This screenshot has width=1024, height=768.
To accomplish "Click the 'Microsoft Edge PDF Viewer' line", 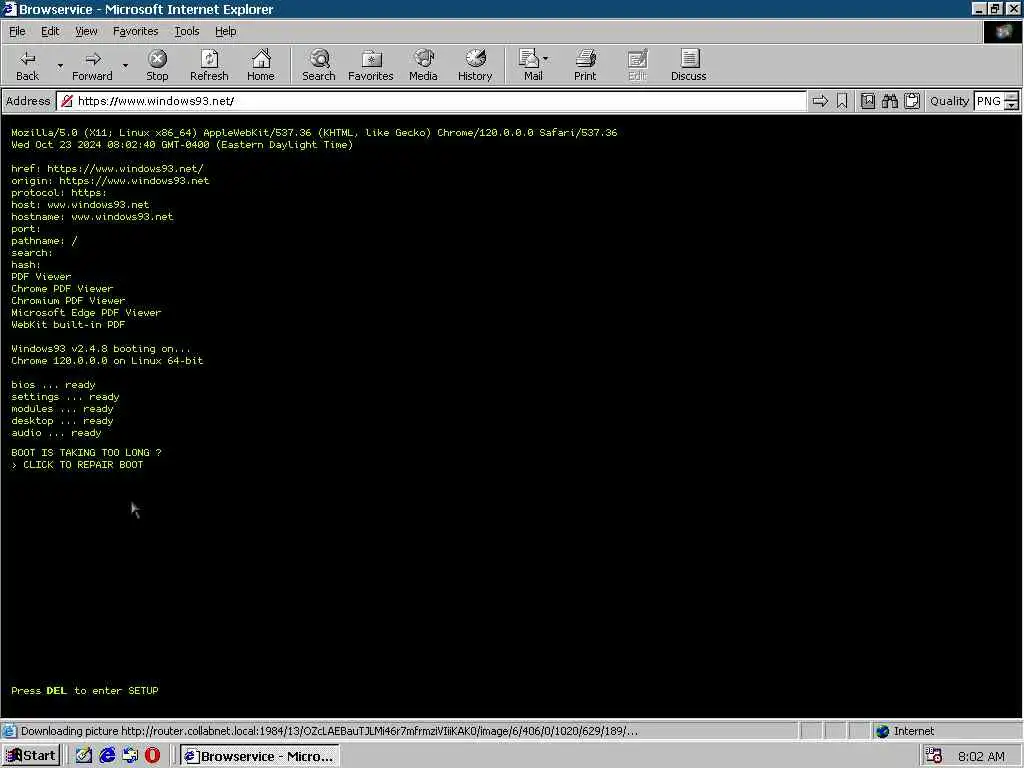I will 86,313.
